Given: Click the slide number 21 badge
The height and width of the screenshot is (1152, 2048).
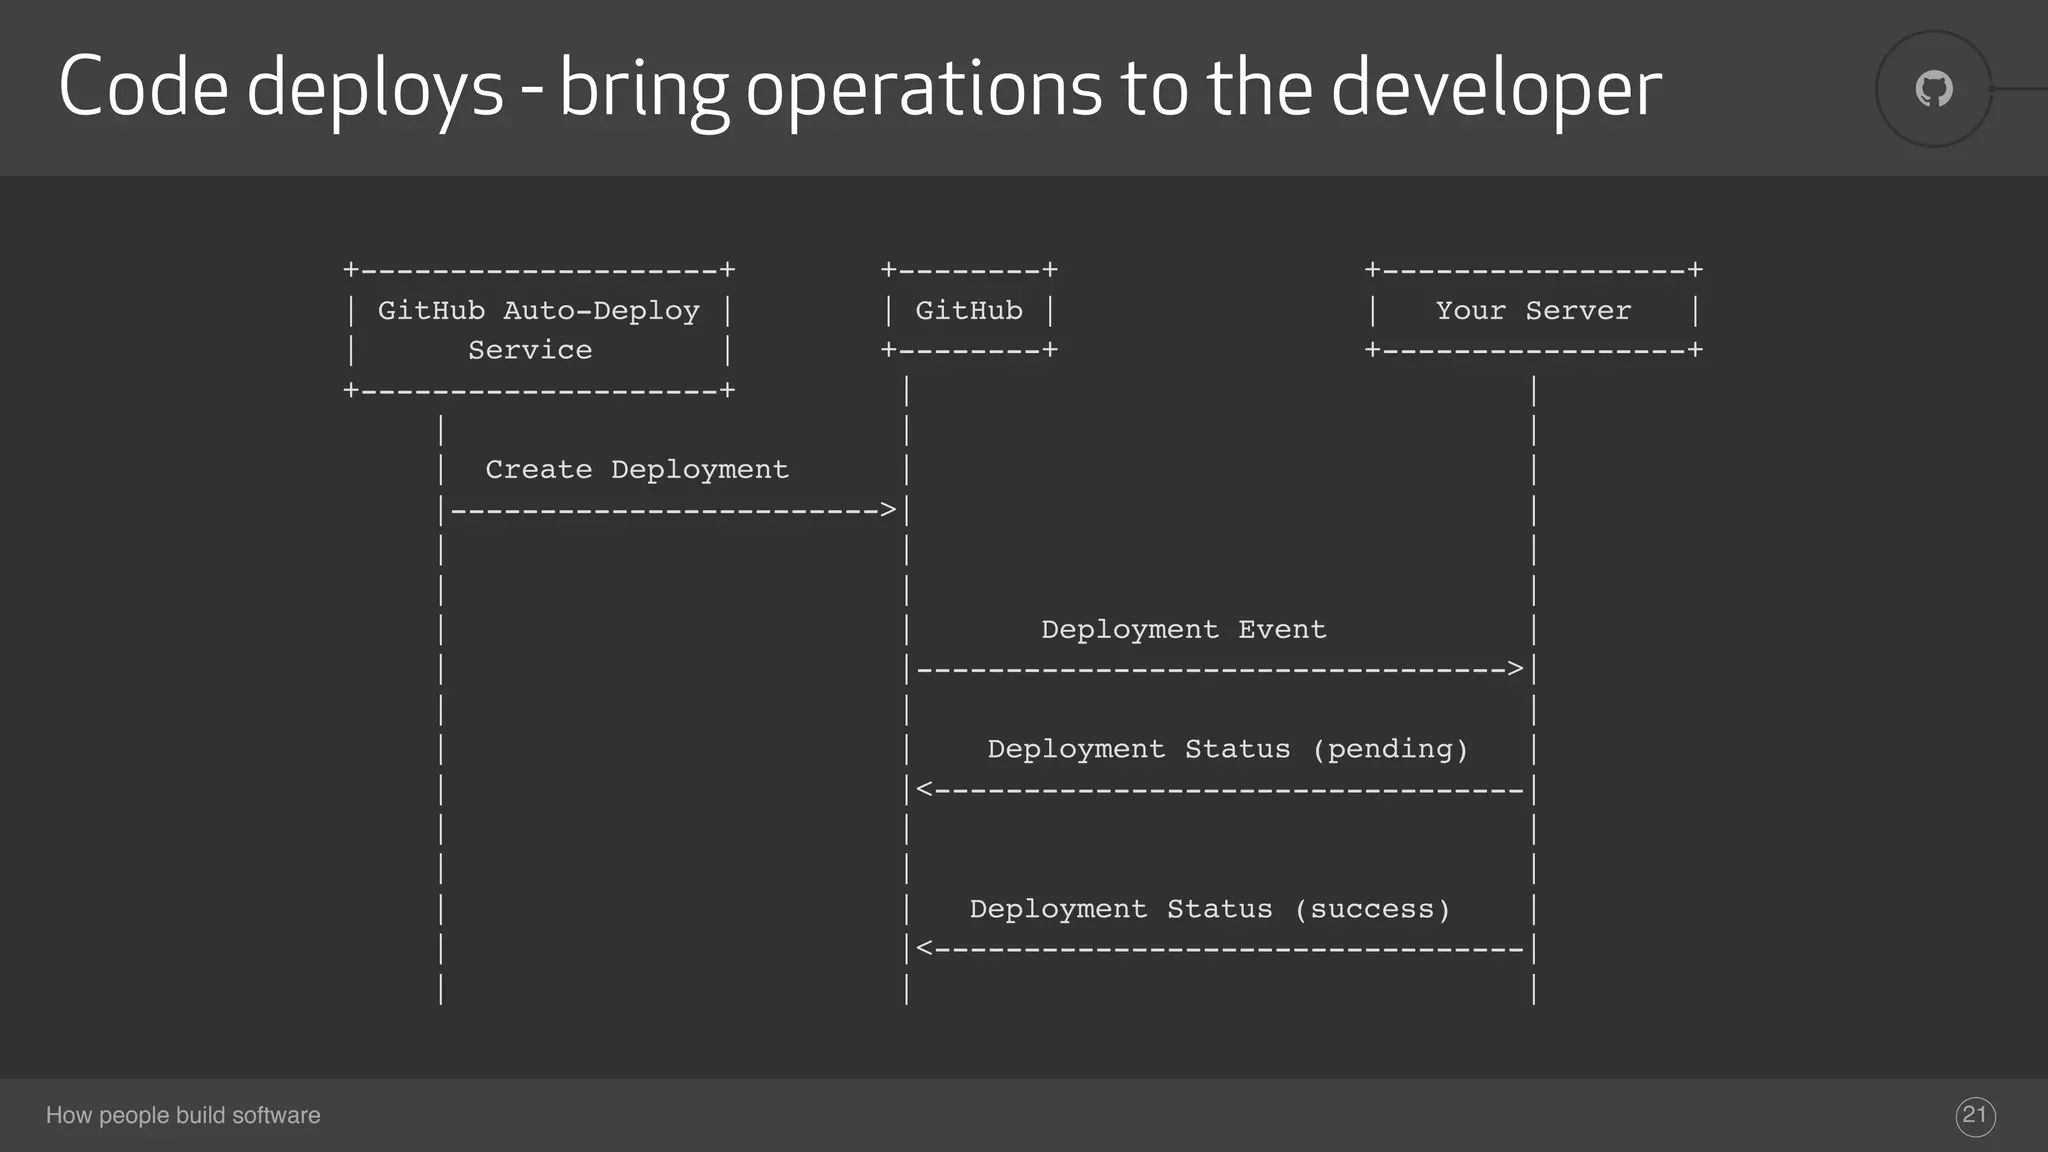Looking at the screenshot, I should (x=1975, y=1116).
